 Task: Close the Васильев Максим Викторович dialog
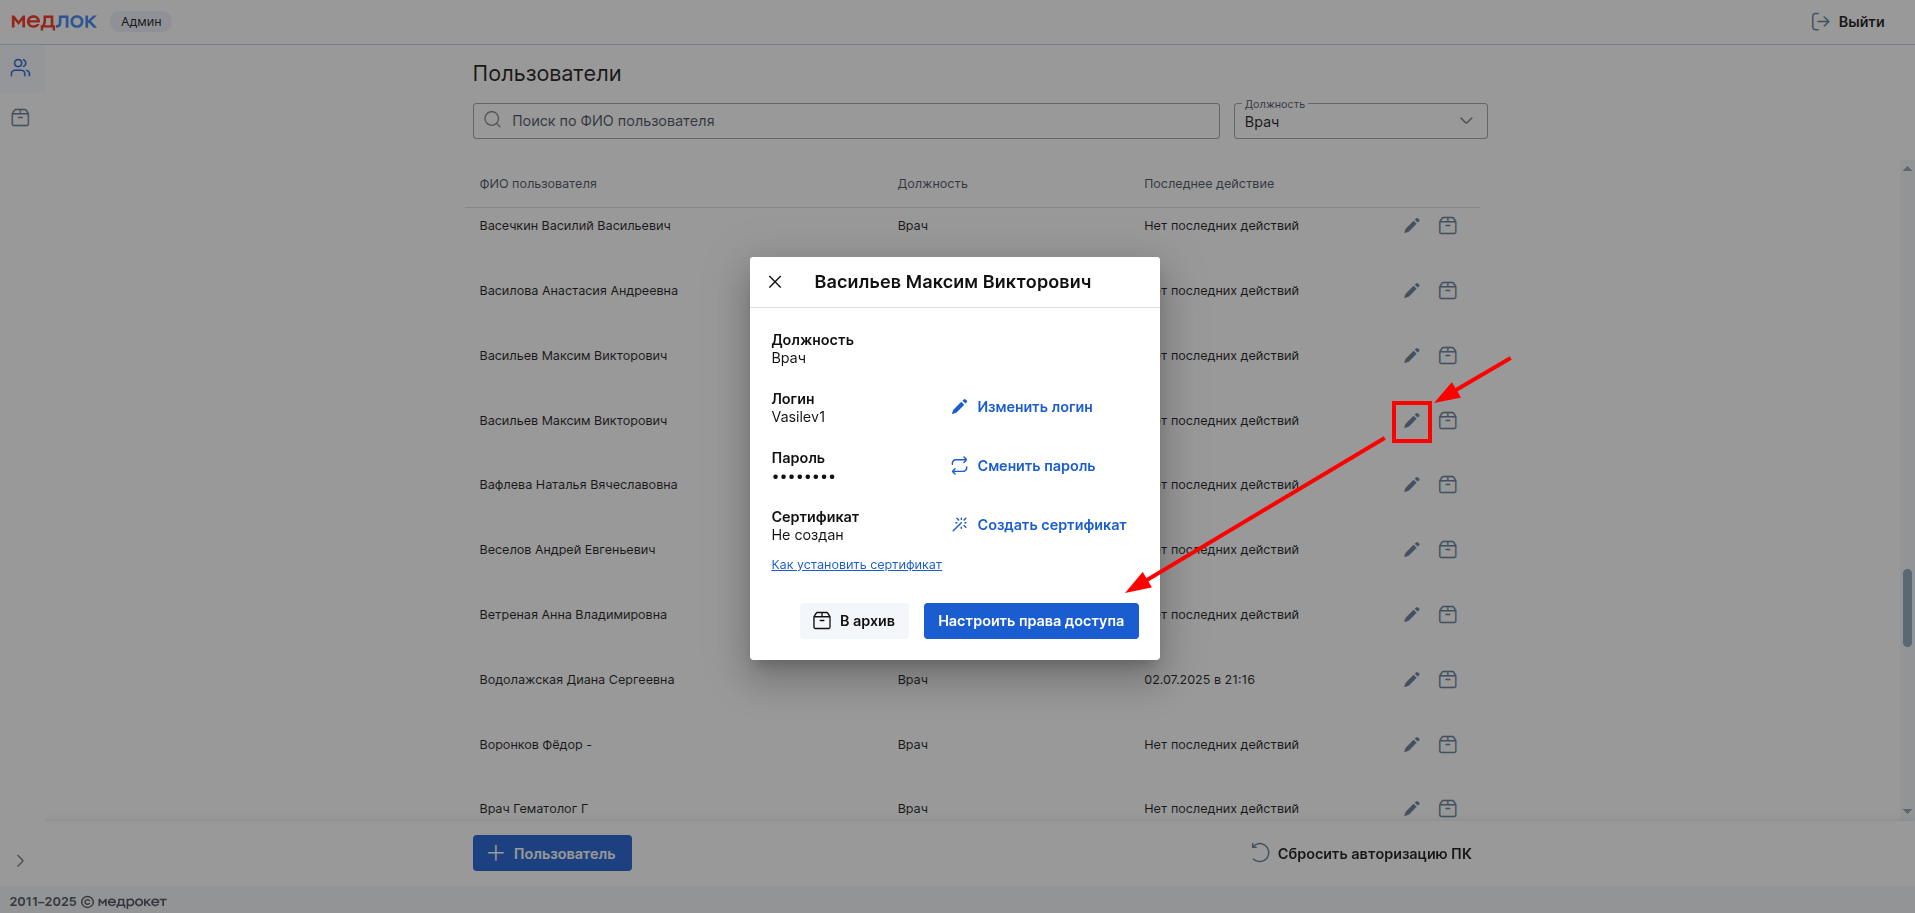point(775,282)
